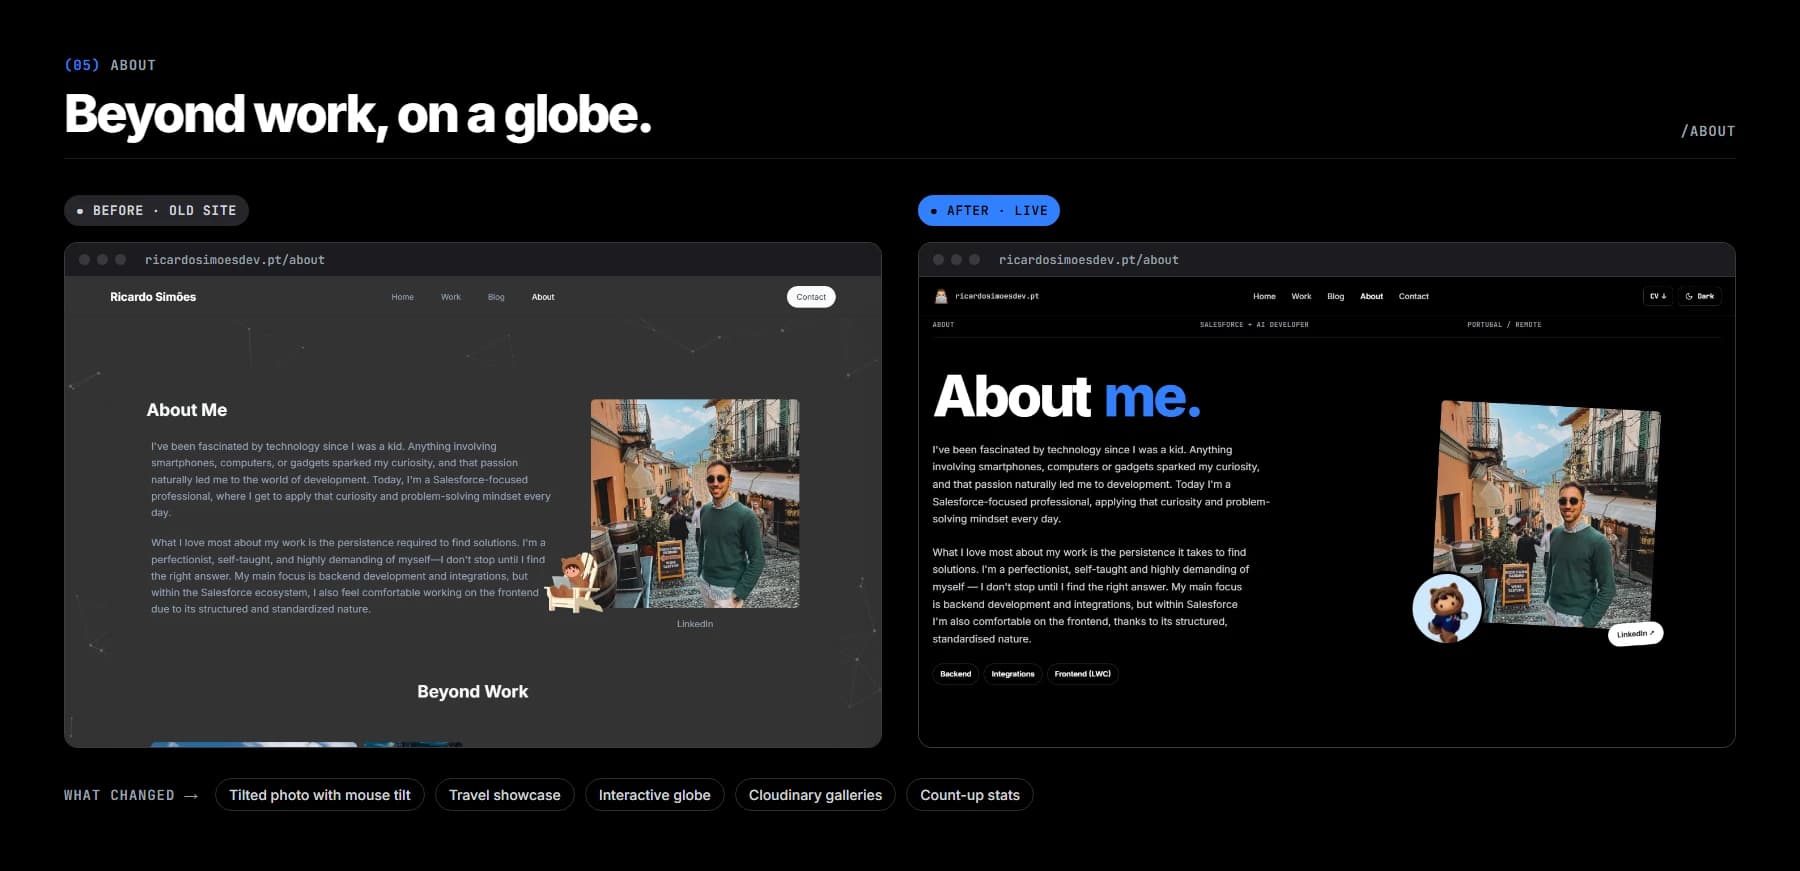The image size is (1800, 871).
Task: Click the tilted street photo in After preview
Action: pyautogui.click(x=1548, y=515)
